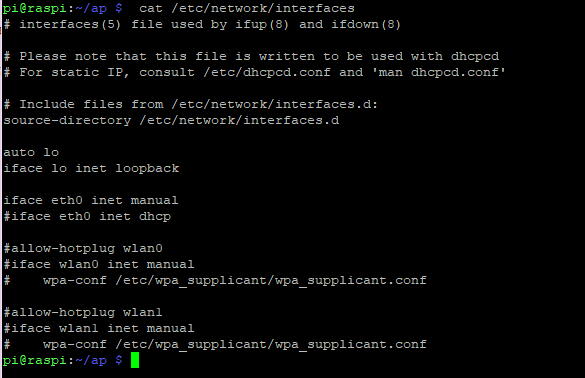The height and width of the screenshot is (378, 585).
Task: Click the 'iface lo inet loopback' line
Action: pos(91,168)
